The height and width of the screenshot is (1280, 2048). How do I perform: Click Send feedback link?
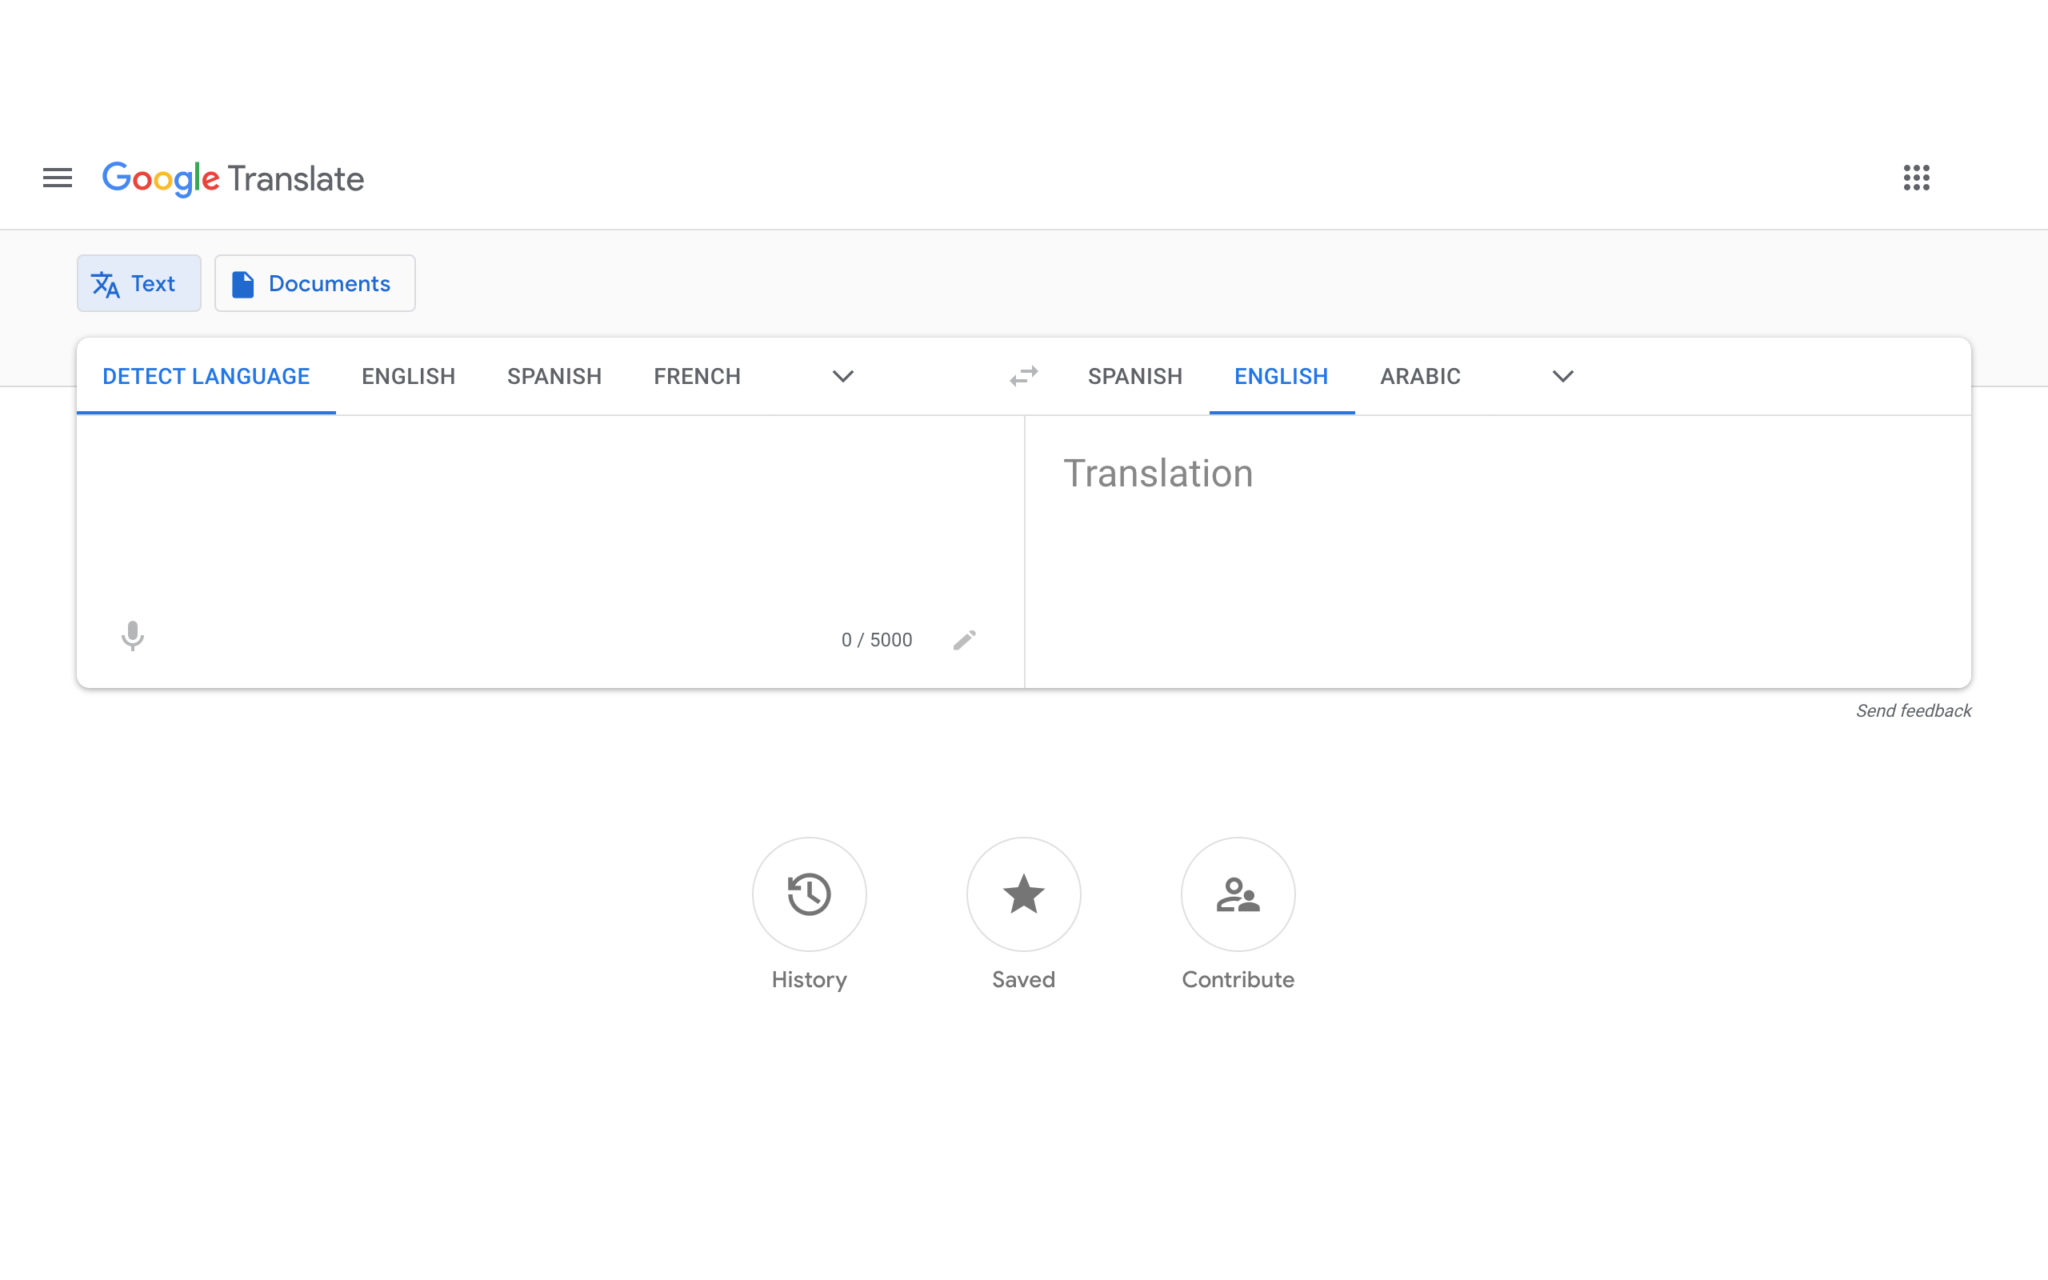[1913, 710]
